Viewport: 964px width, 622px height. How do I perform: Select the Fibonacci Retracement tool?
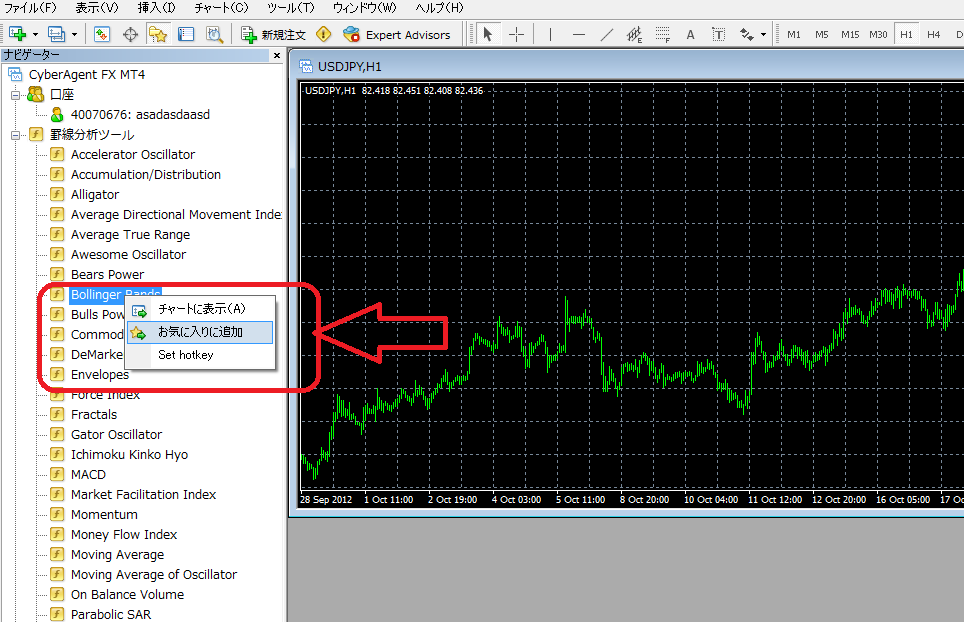(662, 34)
